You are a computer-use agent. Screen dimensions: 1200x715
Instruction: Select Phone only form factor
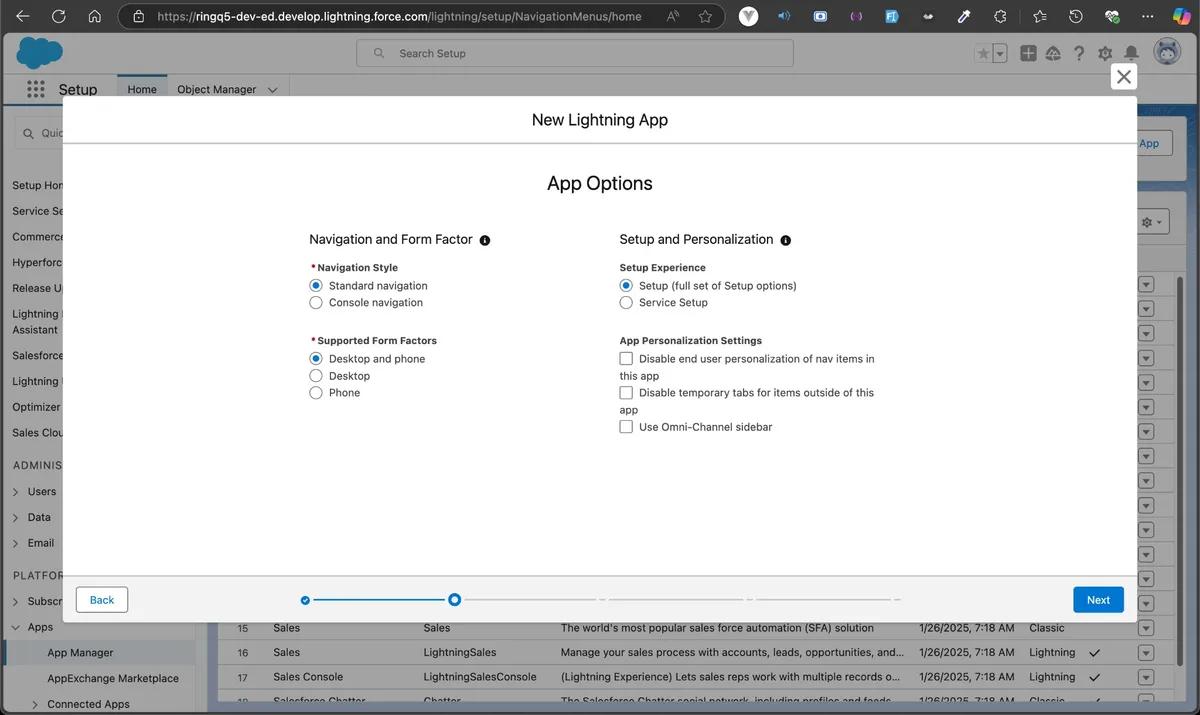click(316, 392)
